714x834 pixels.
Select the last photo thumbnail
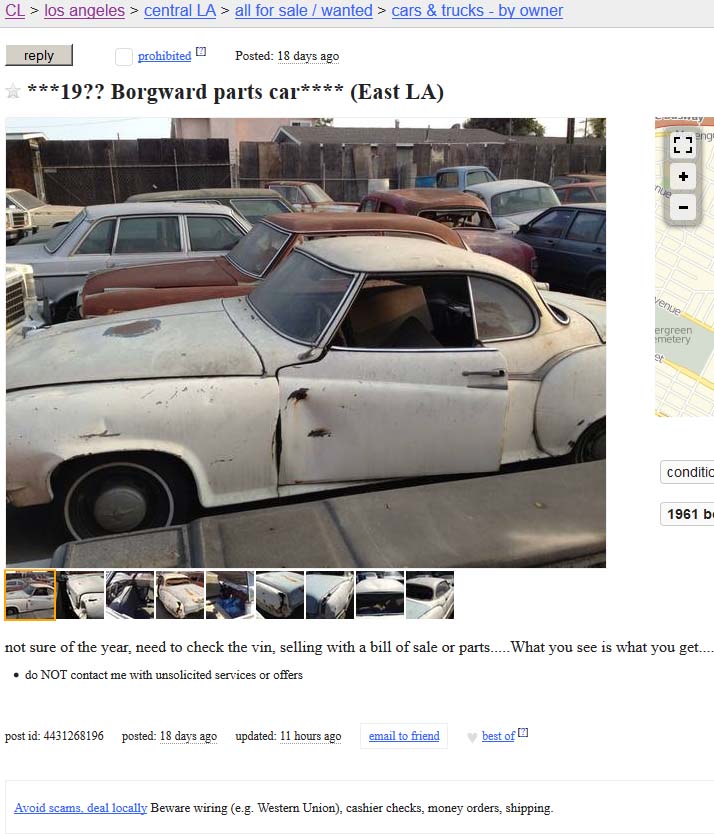click(430, 595)
